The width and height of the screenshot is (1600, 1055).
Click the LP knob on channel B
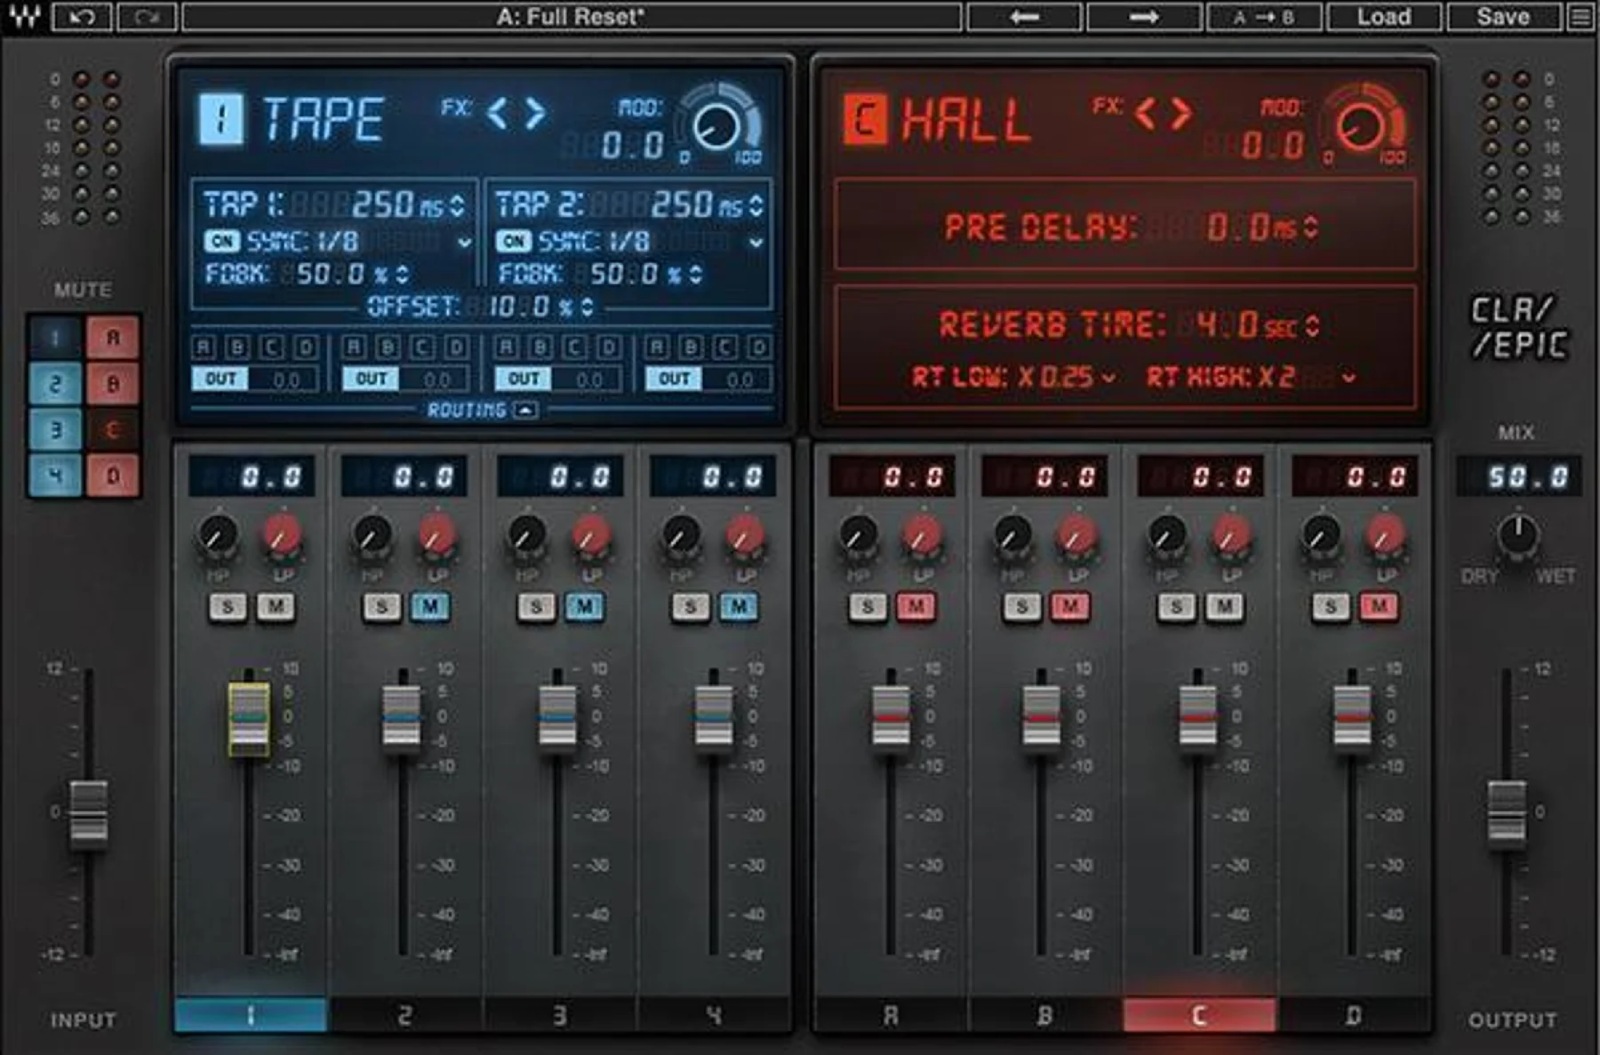(x=1076, y=537)
